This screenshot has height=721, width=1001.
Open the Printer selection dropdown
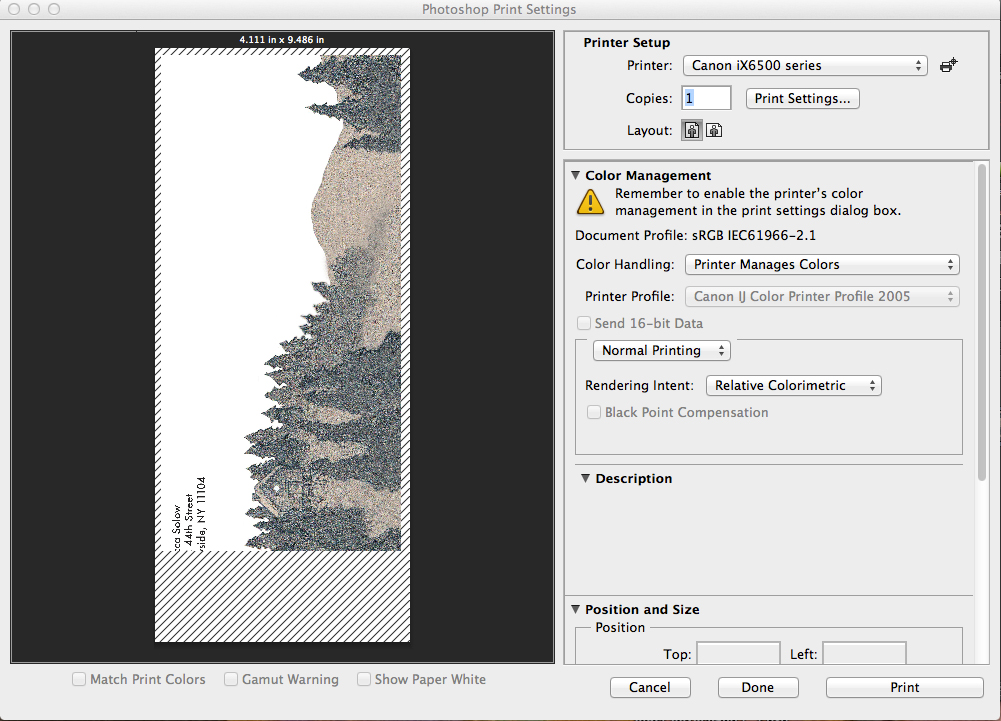coord(805,66)
